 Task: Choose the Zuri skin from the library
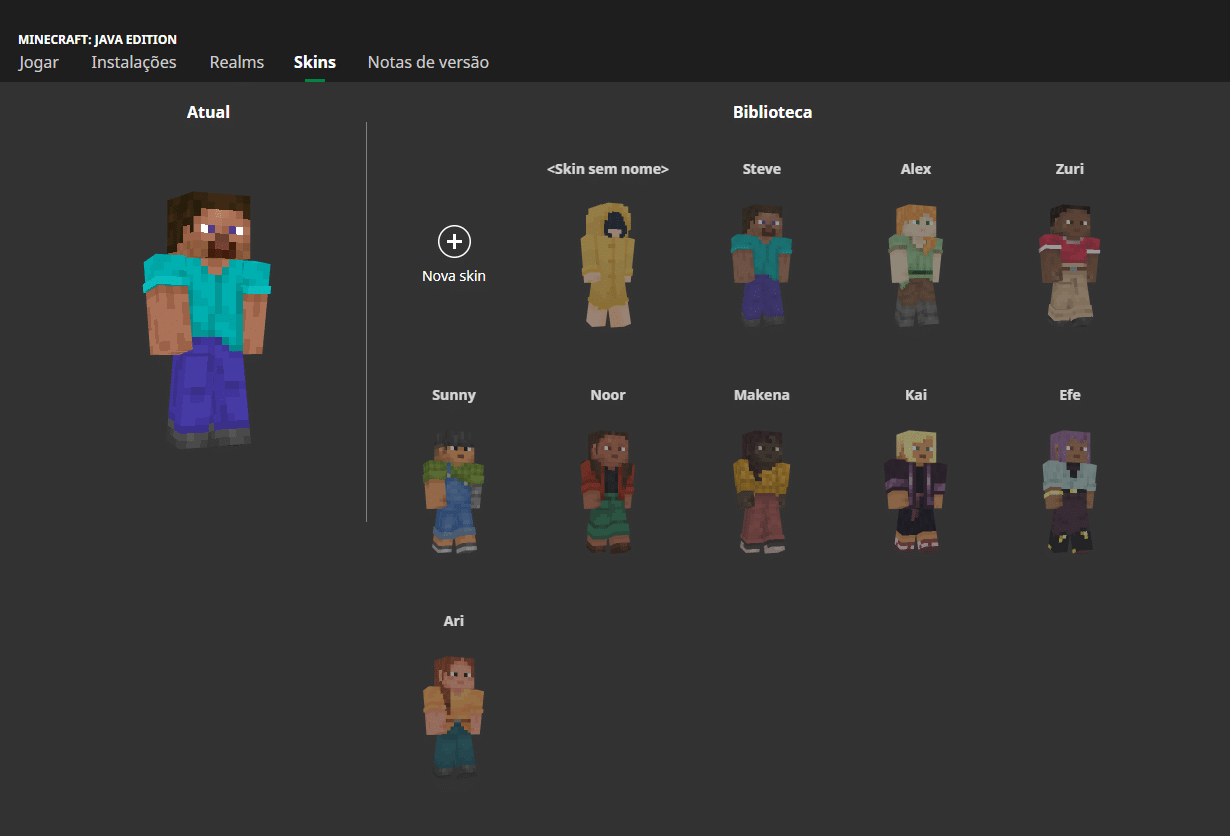[x=1069, y=262]
